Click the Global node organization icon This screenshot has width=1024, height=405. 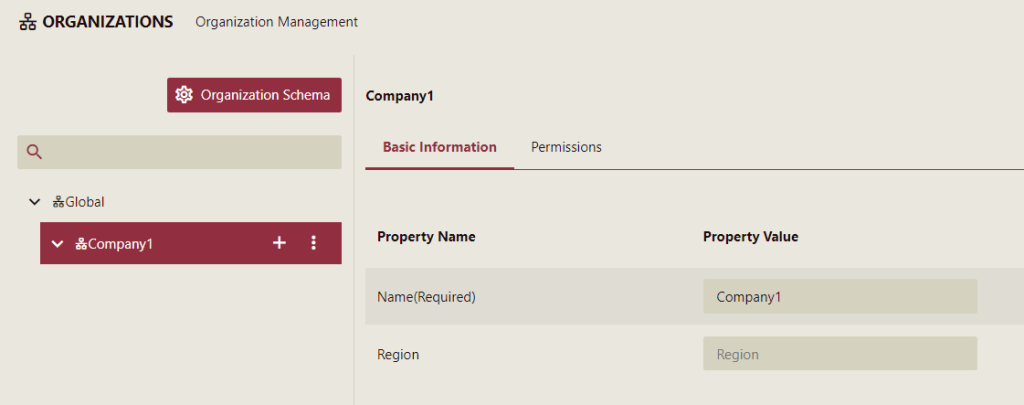59,202
